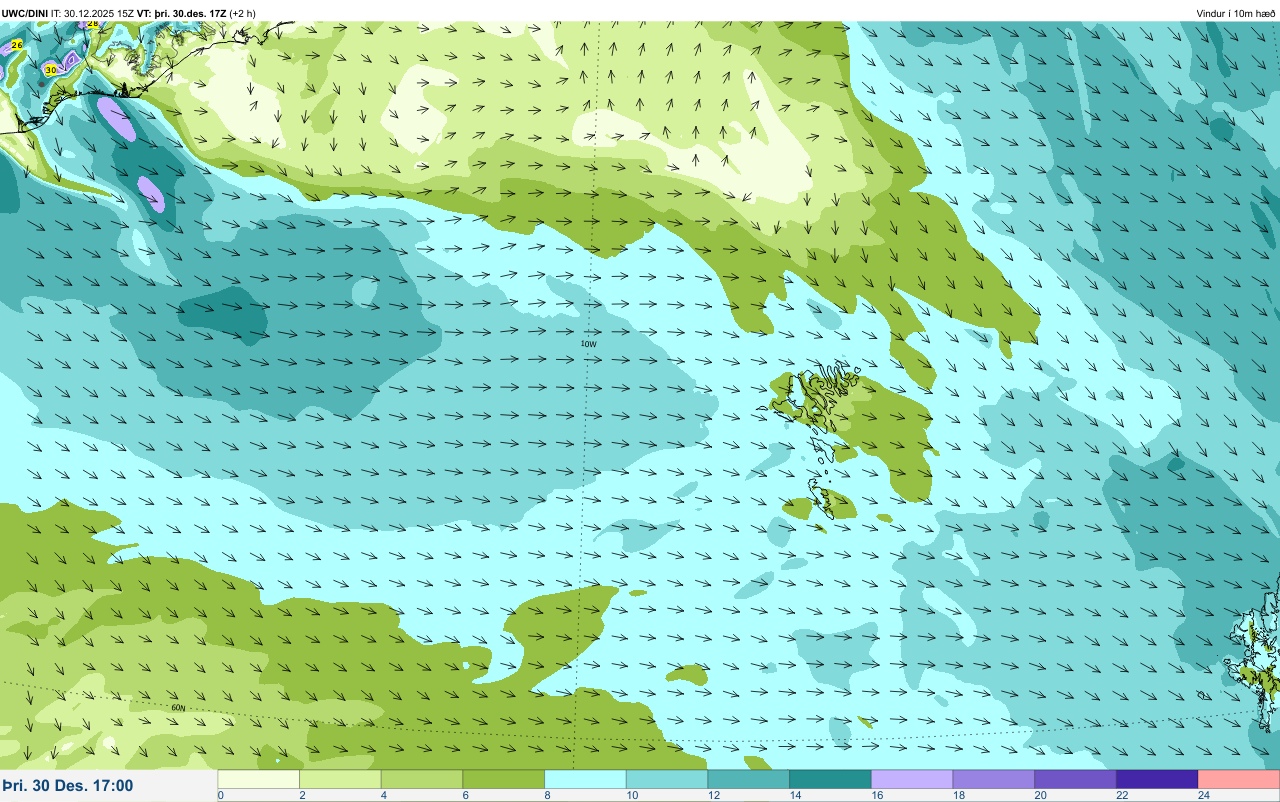Click the dark teal 14–16 legend swatch

[x=830, y=779]
